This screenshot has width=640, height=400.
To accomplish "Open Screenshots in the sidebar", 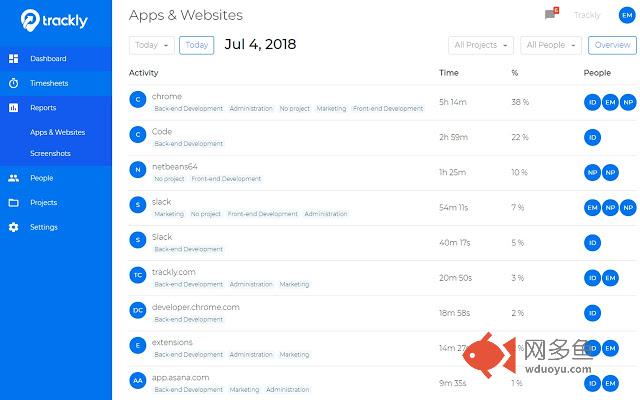I will [x=50, y=153].
